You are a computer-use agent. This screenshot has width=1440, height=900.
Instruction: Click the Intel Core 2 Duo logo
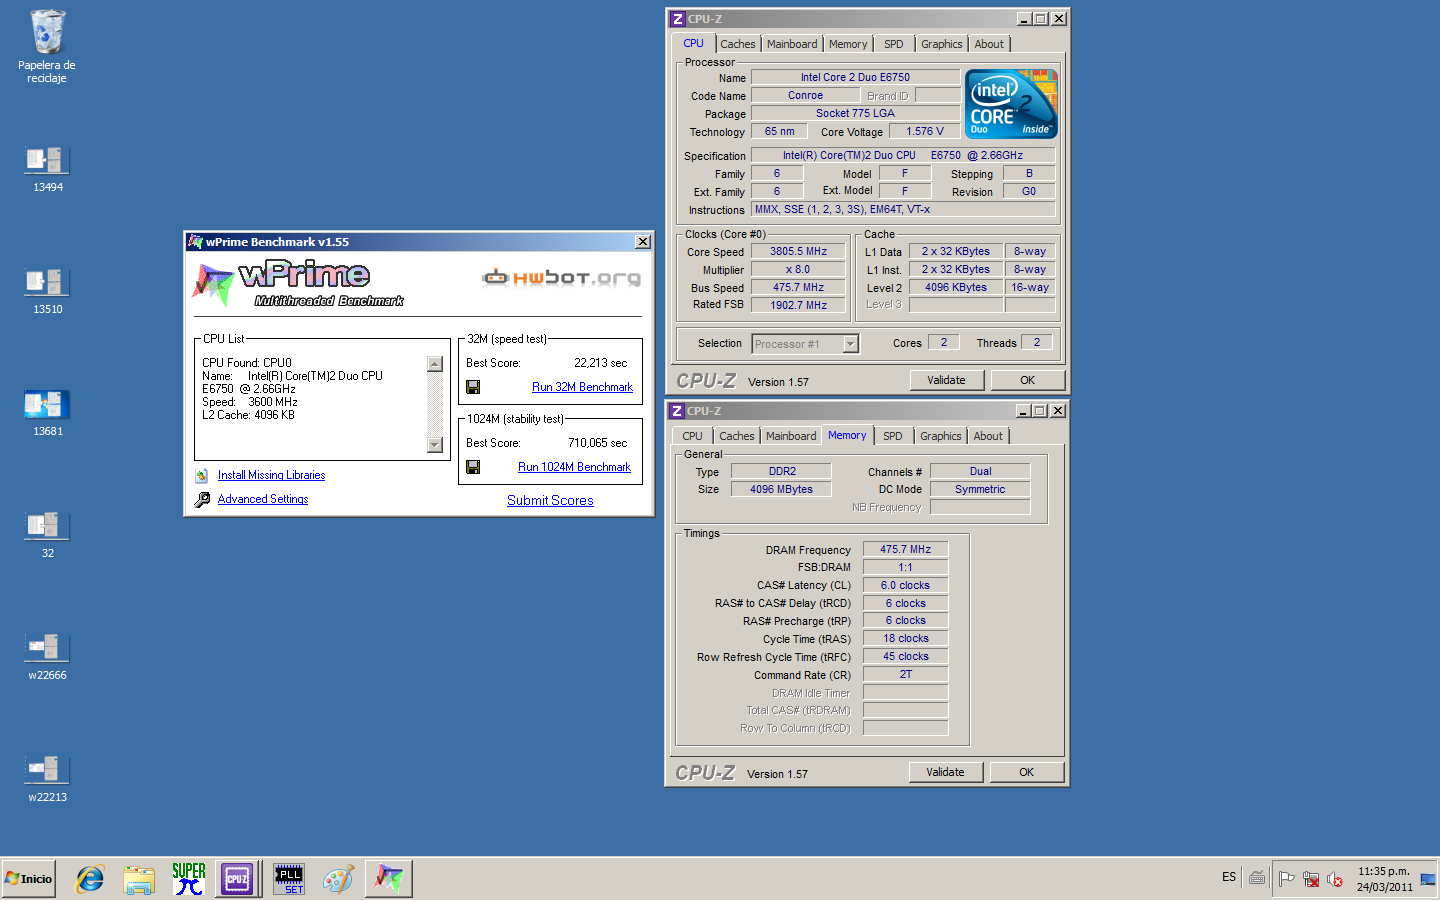1011,104
